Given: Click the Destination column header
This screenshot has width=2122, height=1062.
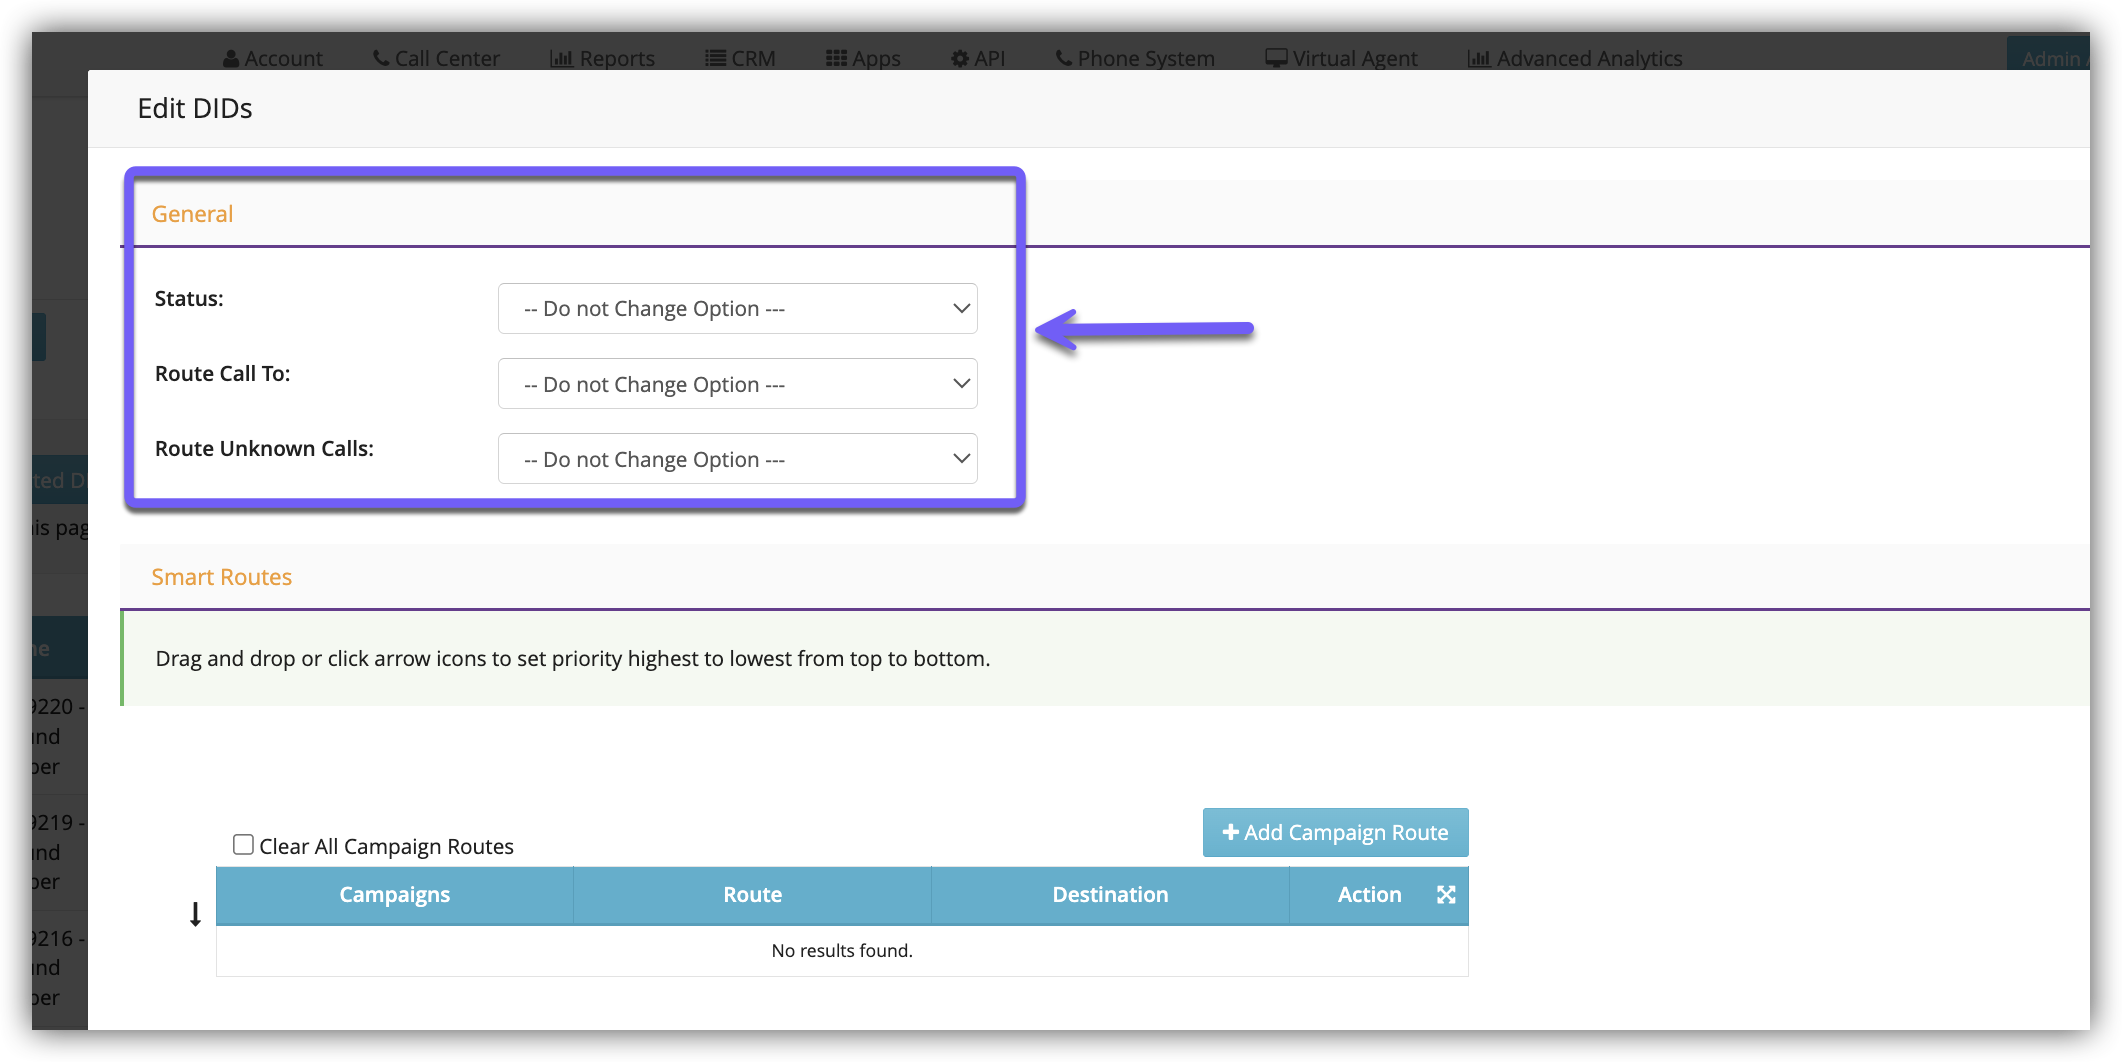Looking at the screenshot, I should click(x=1110, y=895).
